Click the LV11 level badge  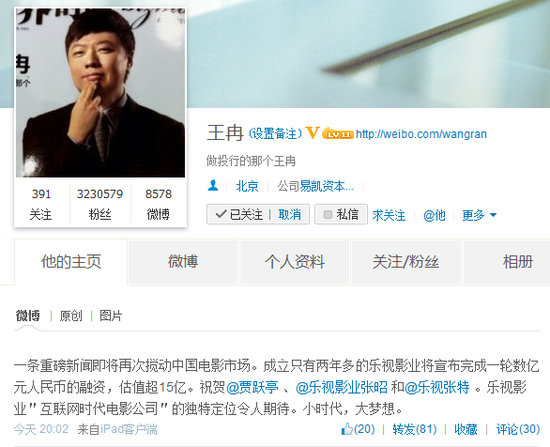click(338, 133)
